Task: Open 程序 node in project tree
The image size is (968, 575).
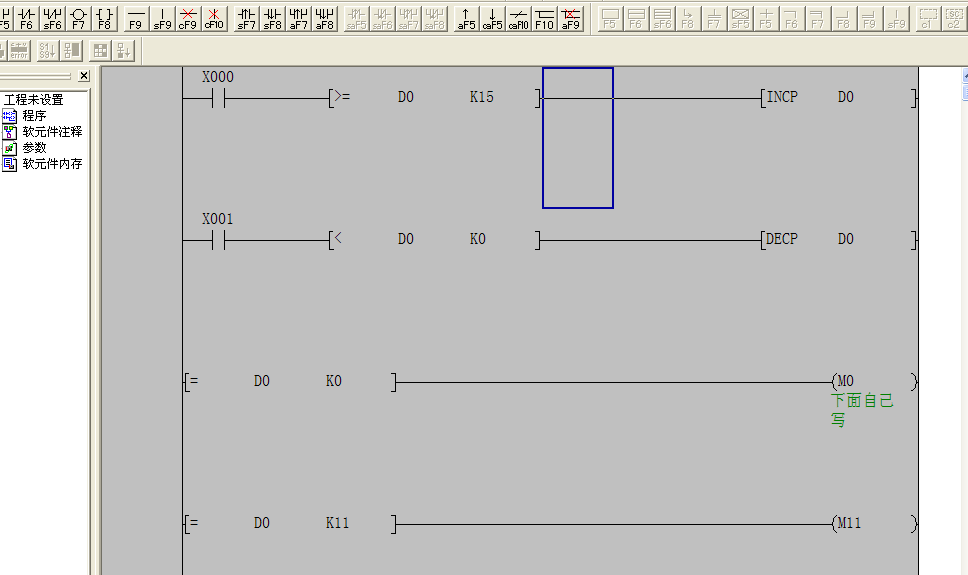Action: (34, 116)
